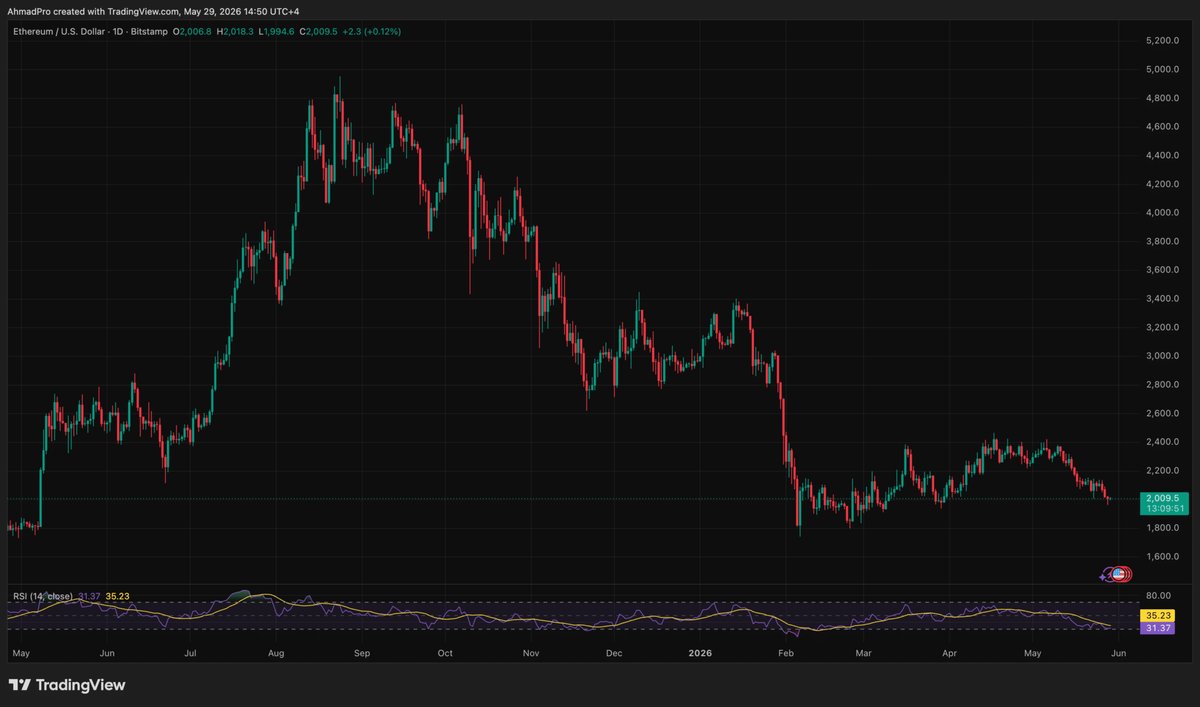1200x707 pixels.
Task: Click the US flag economic event marker
Action: [x=1121, y=574]
